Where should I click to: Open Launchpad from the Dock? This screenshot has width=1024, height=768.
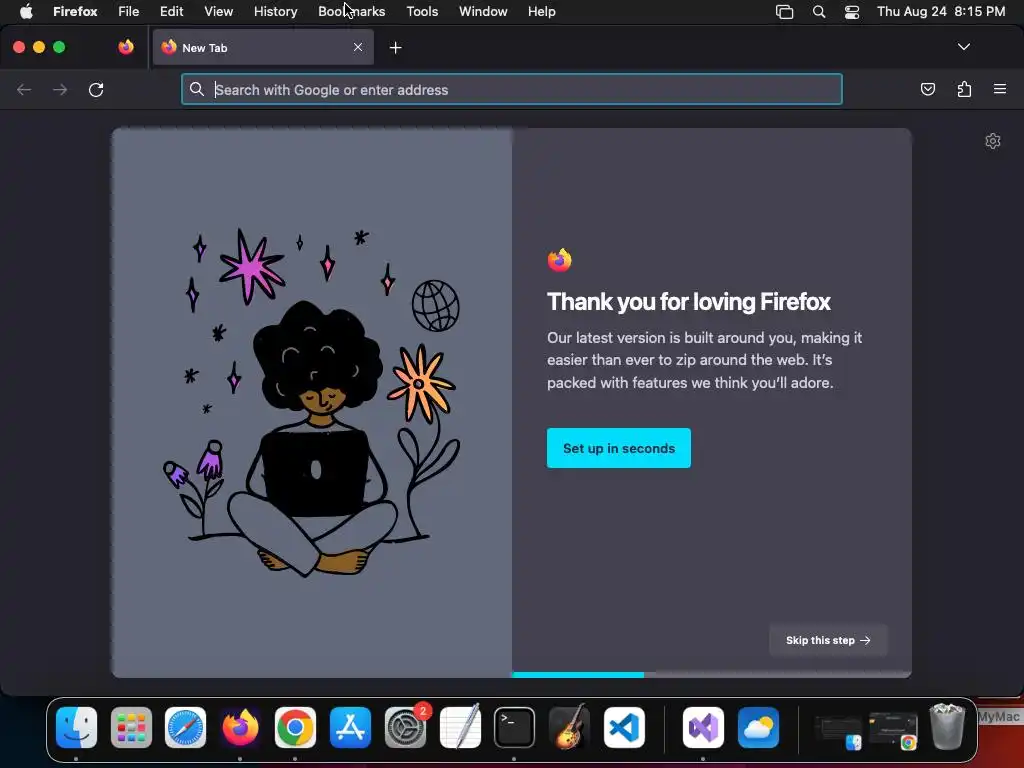coord(131,727)
